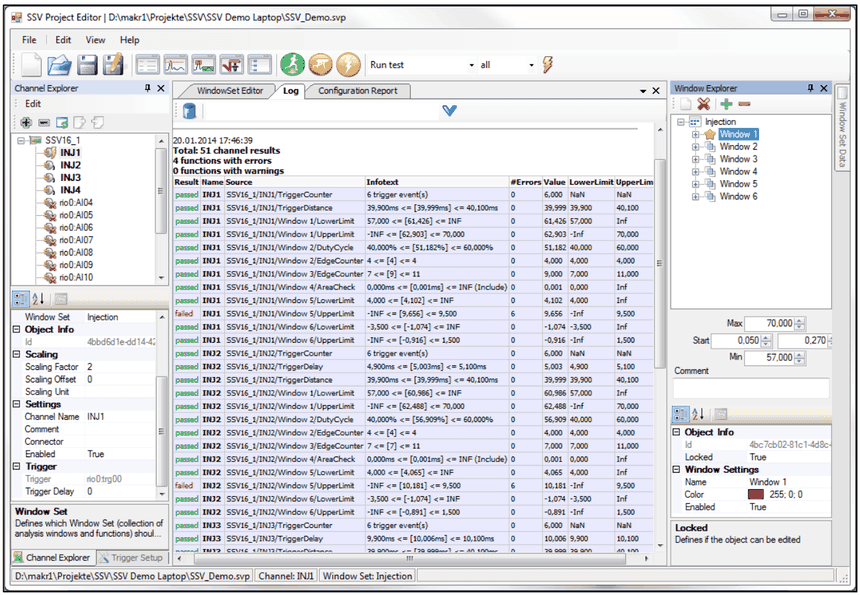
Task: Click the new page icon in Window Explorer toolbar
Action: [686, 104]
